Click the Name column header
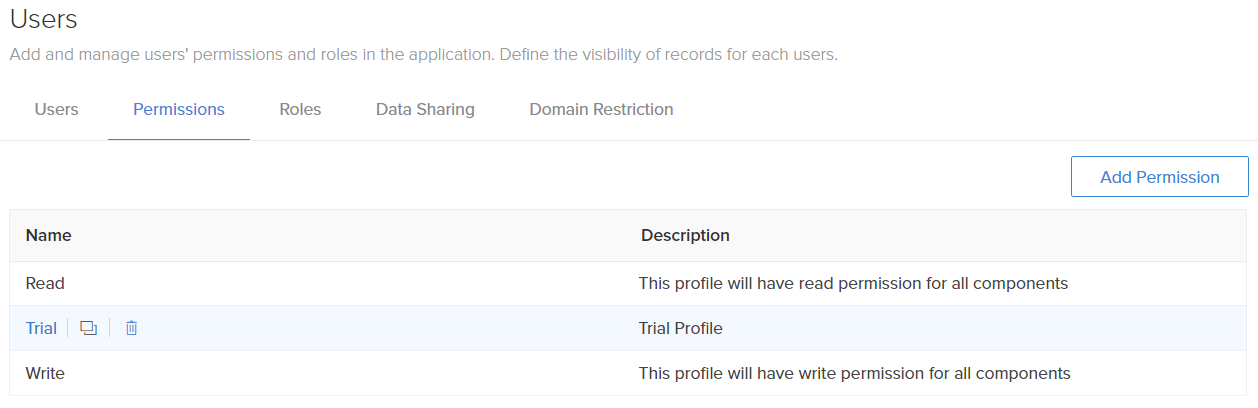This screenshot has width=1258, height=408. [48, 235]
